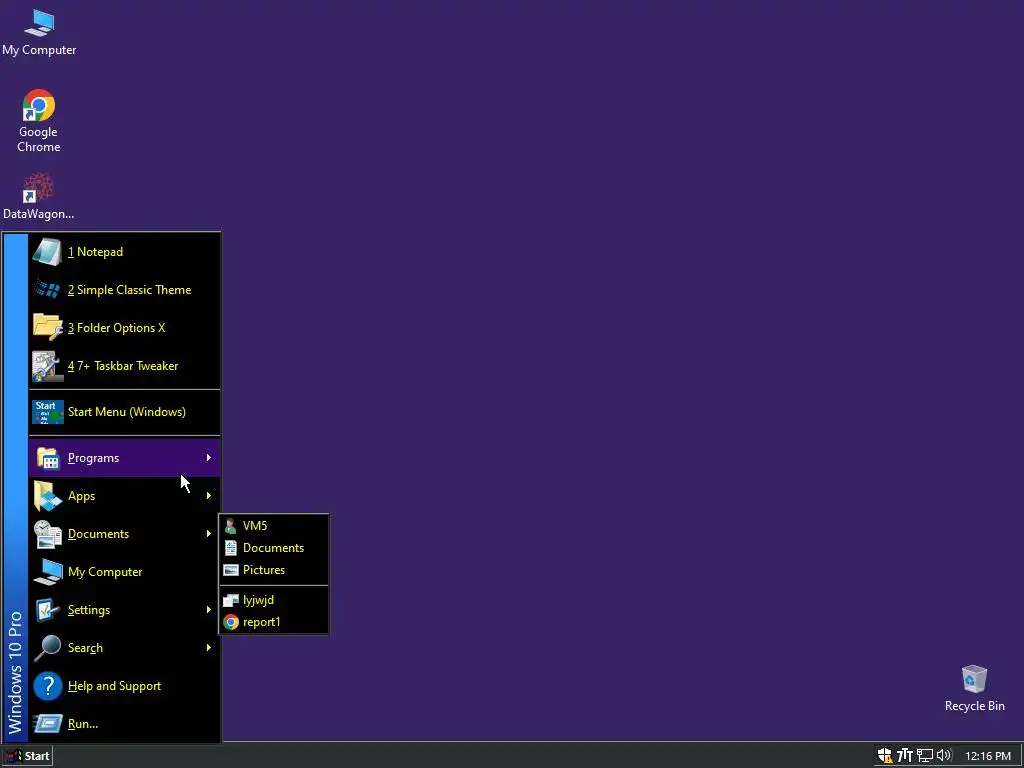Screen dimensions: 1024x768
Task: Open the volume speaker tray icon
Action: pyautogui.click(x=944, y=756)
